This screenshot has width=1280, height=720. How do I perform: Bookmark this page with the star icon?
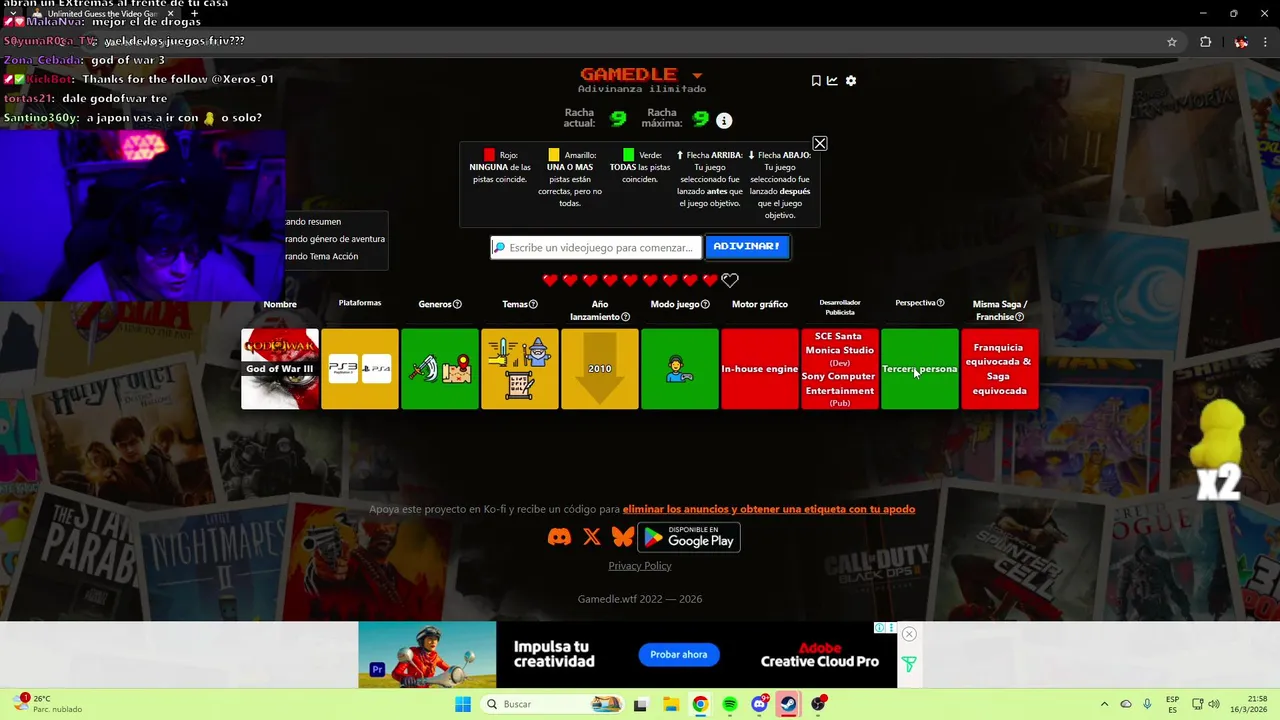(x=1172, y=42)
